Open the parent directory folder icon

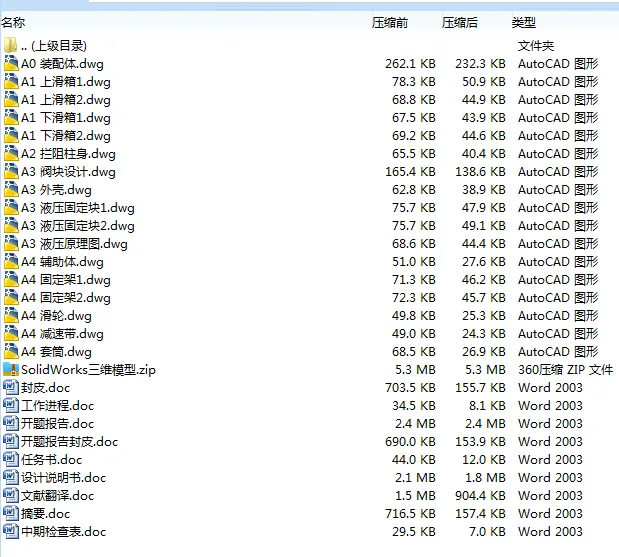click(x=11, y=45)
